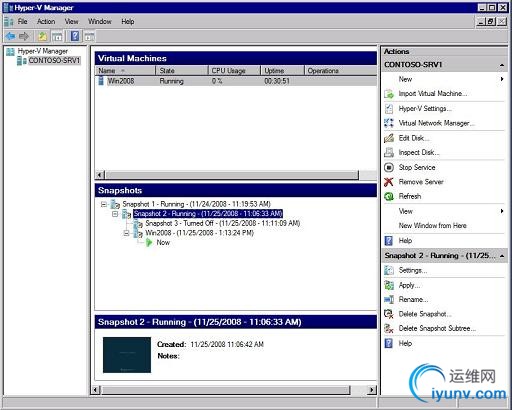
Task: Click the blue Help toolbar icon
Action: (x=75, y=36)
